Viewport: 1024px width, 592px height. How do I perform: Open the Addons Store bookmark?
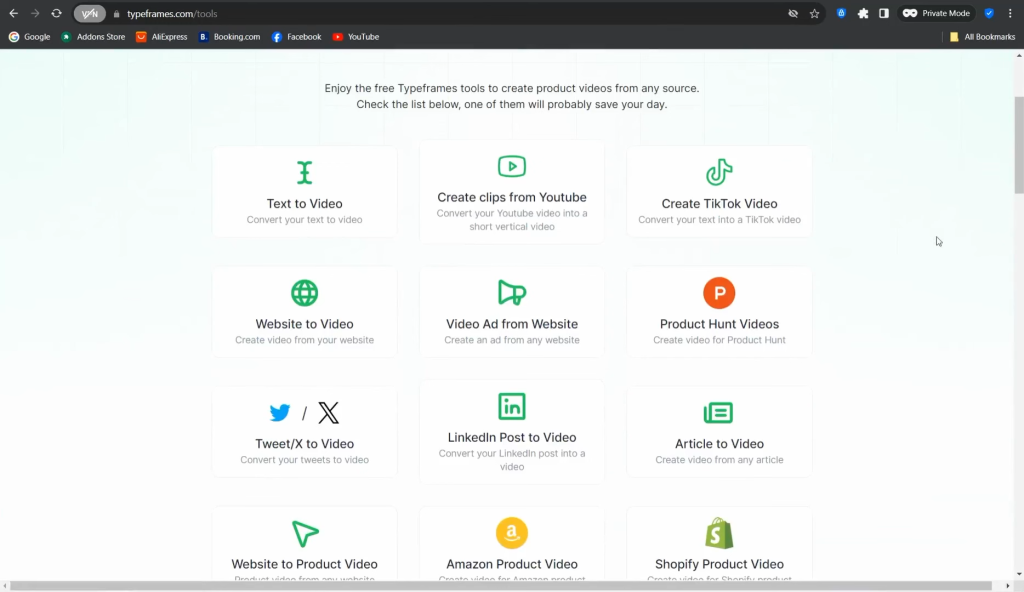[93, 37]
